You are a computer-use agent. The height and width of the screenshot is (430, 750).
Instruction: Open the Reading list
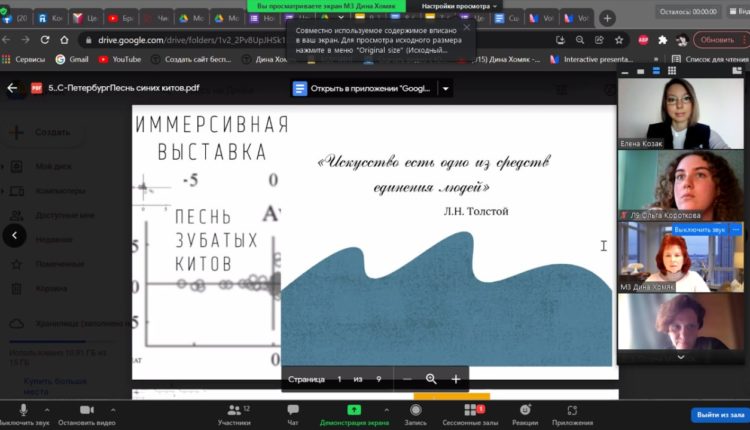pyautogui.click(x=710, y=59)
